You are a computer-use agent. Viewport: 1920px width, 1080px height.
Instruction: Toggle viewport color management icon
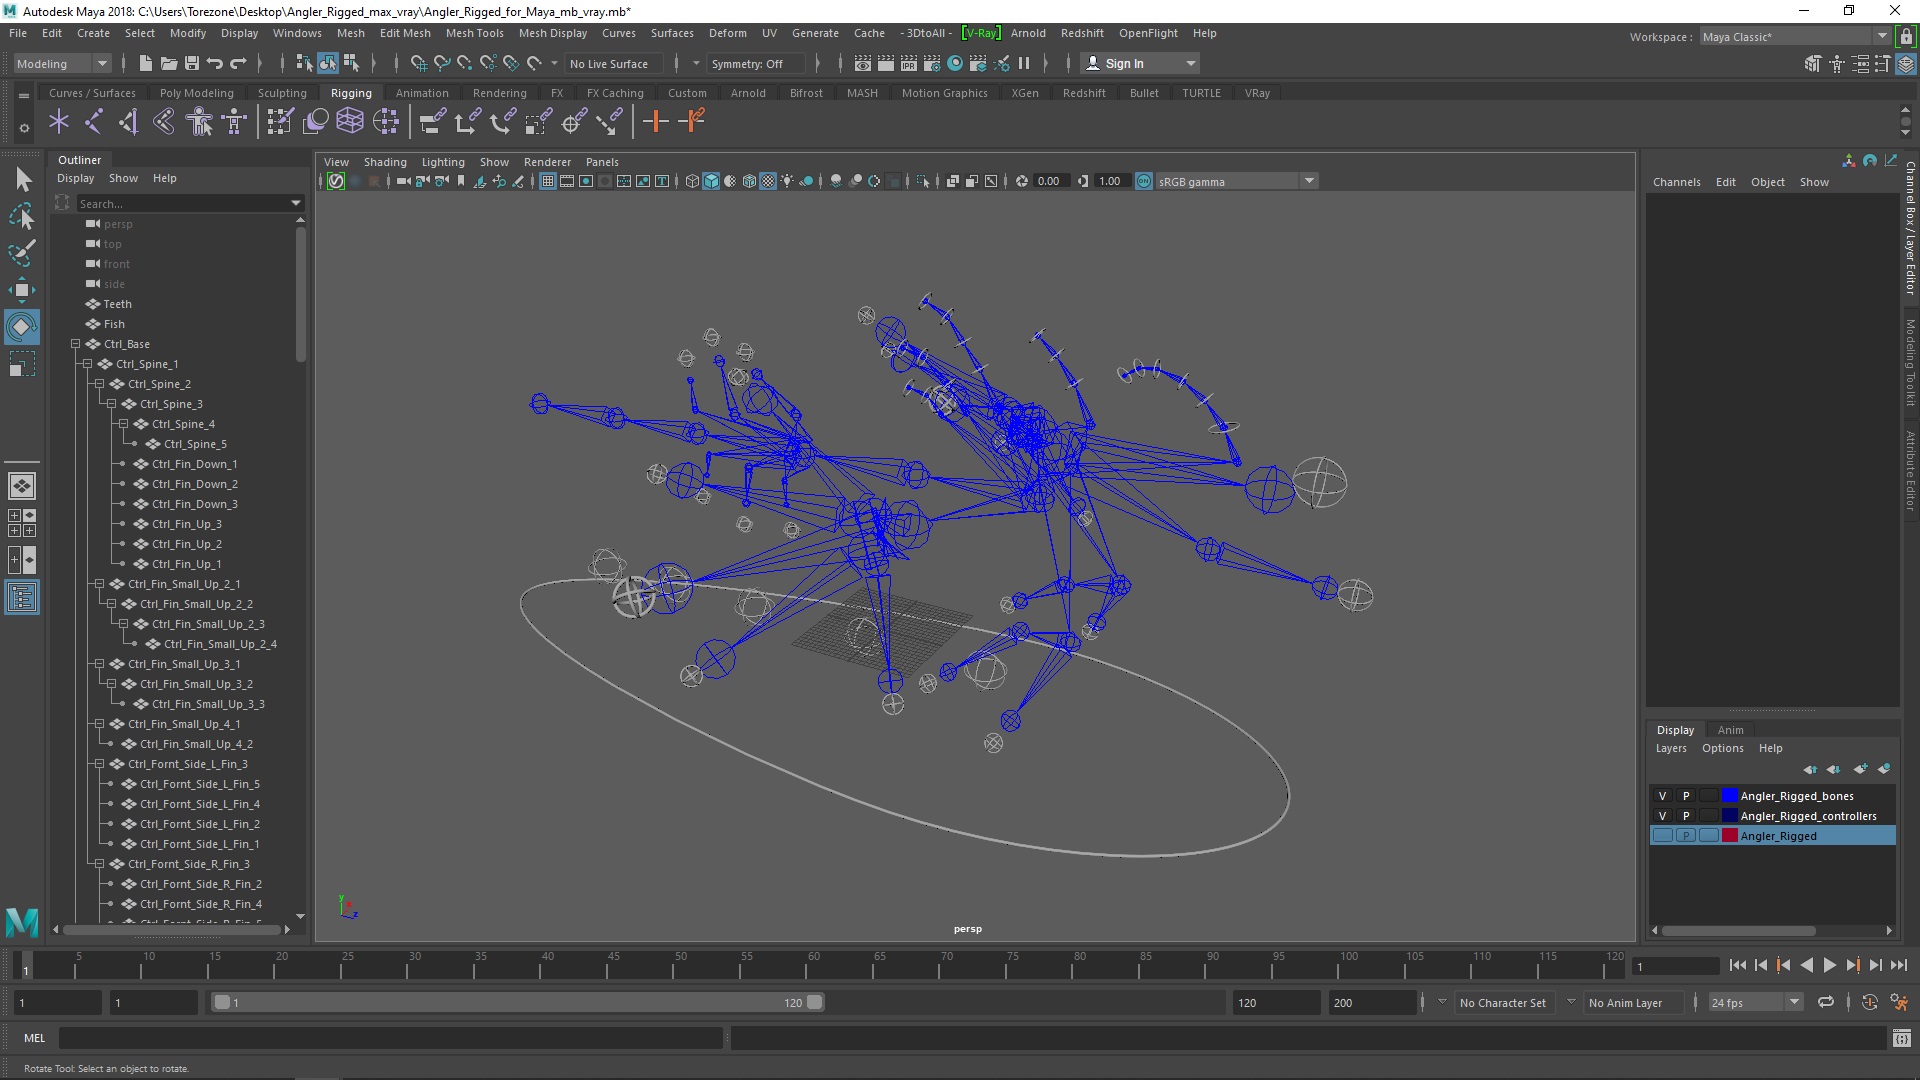pyautogui.click(x=1144, y=181)
